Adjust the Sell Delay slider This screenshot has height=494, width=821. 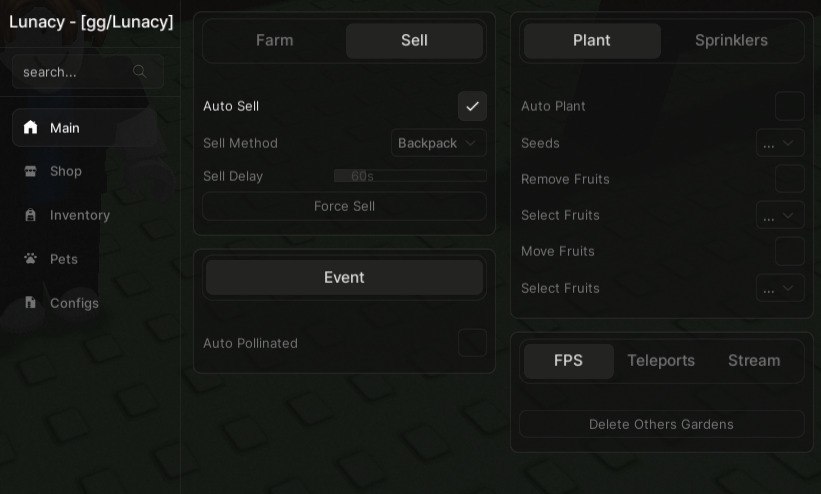(410, 176)
